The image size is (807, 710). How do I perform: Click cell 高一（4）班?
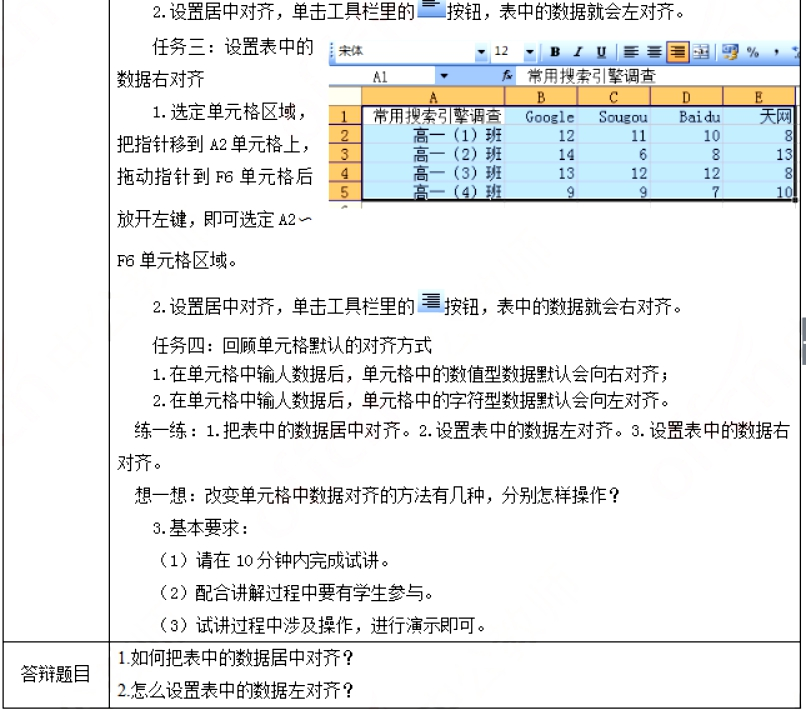[x=433, y=191]
